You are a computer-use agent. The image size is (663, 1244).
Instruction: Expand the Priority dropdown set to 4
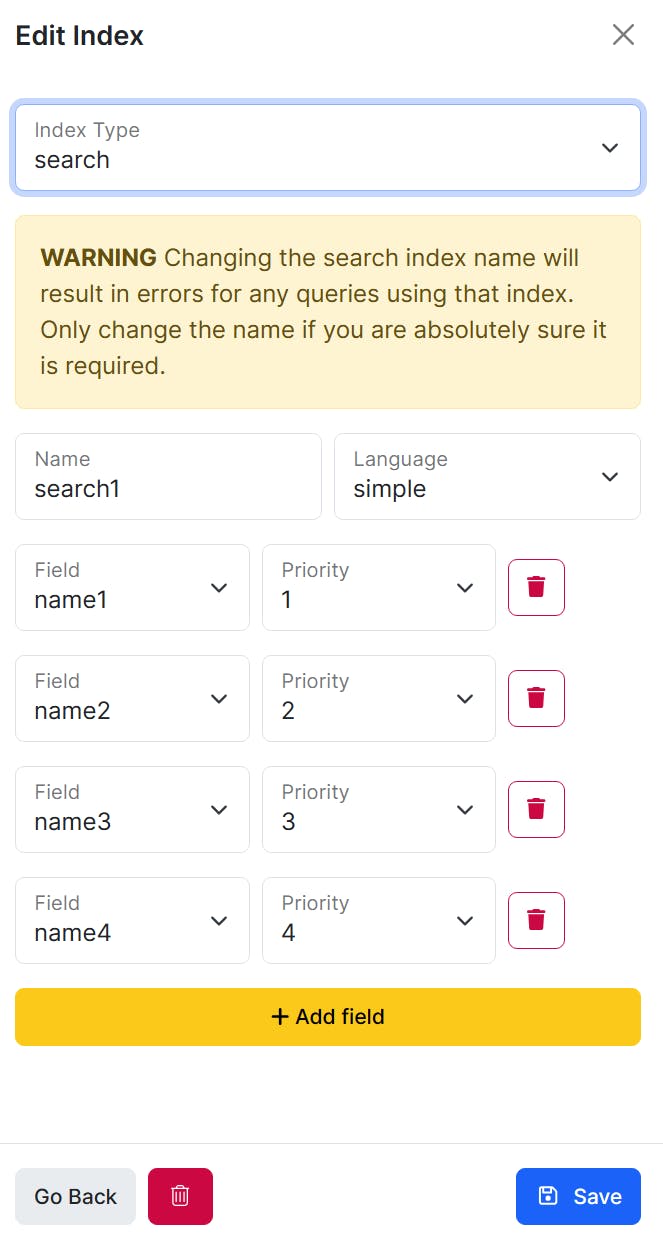pyautogui.click(x=378, y=920)
